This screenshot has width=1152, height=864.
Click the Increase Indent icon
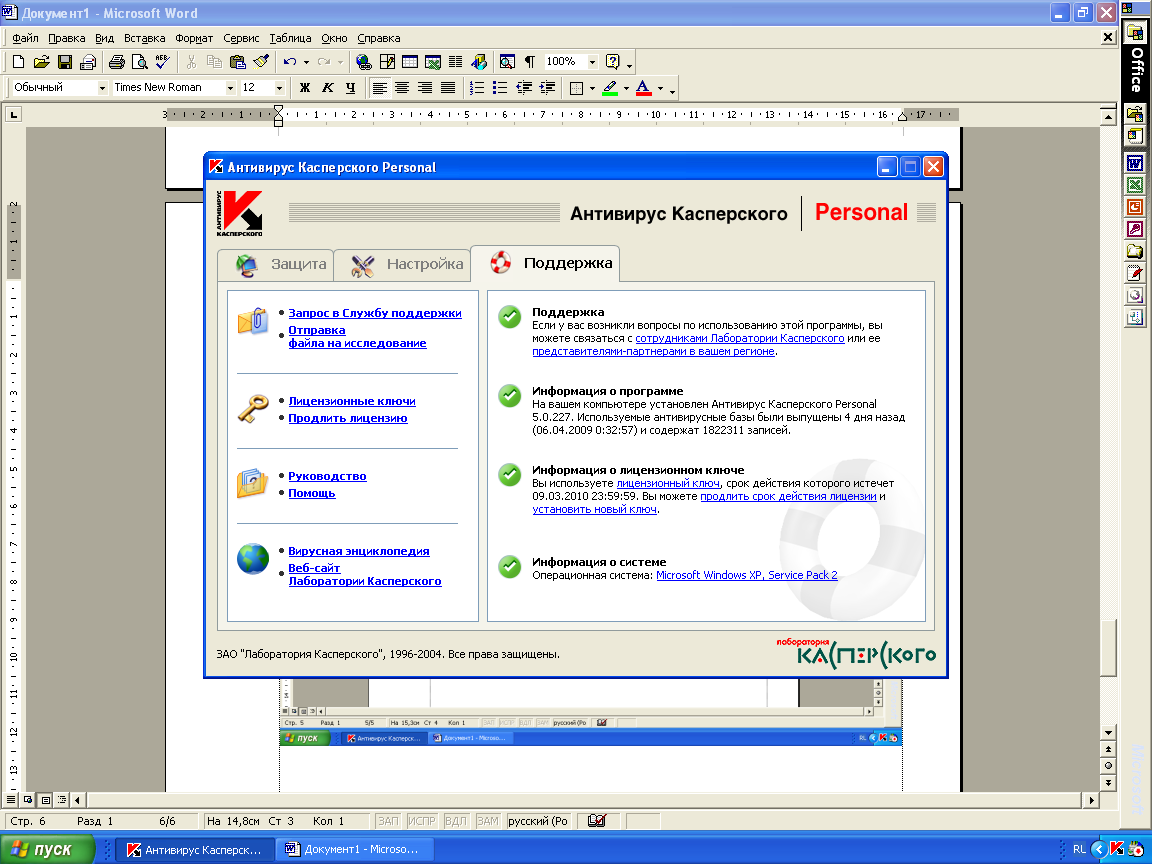pos(547,88)
